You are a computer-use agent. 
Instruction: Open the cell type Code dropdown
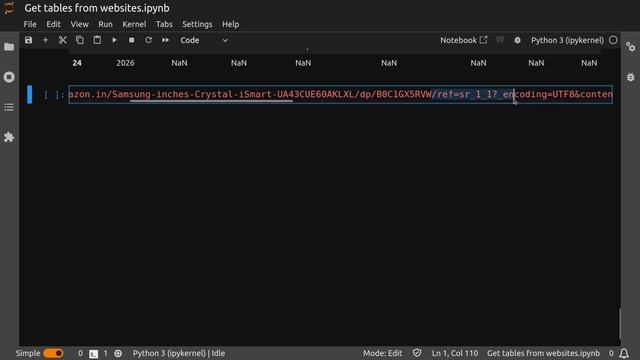[x=204, y=40]
